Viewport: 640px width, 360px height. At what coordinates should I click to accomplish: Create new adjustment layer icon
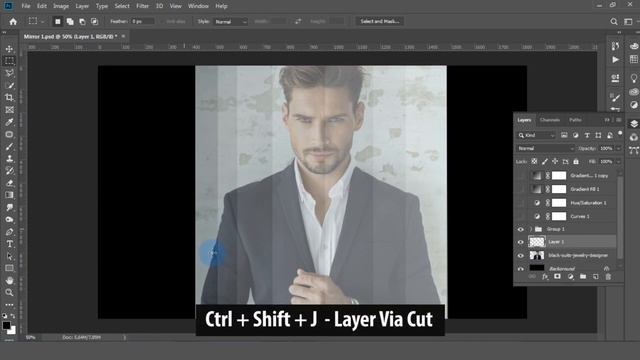[x=570, y=277]
